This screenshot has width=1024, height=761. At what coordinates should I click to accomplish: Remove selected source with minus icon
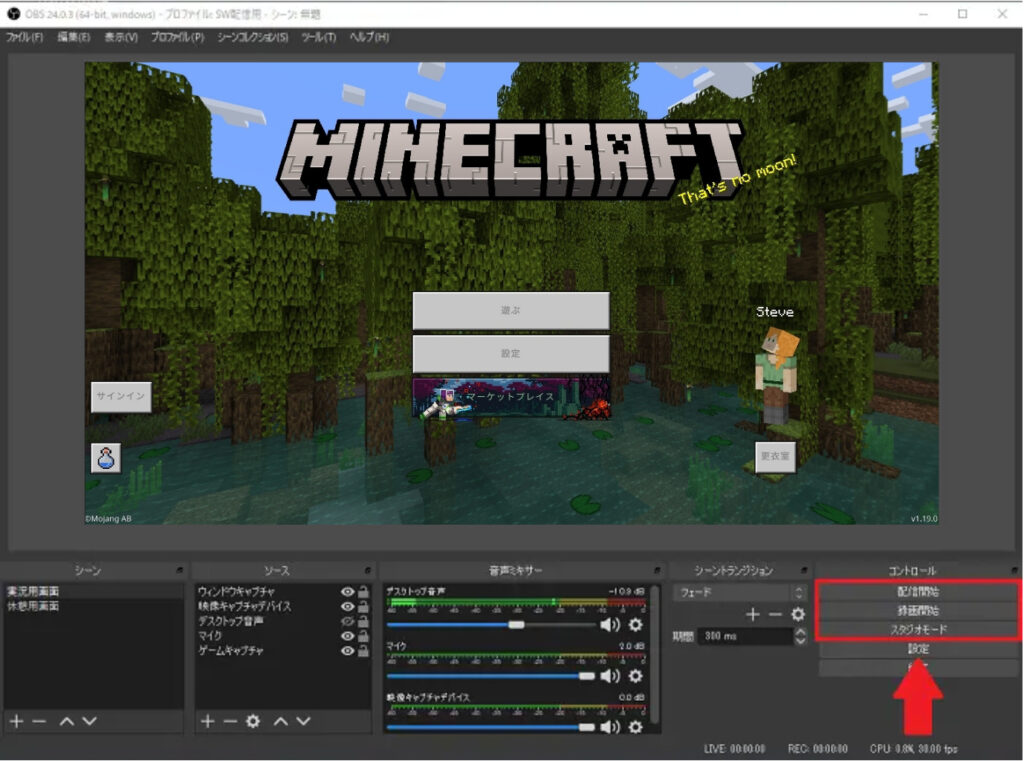coord(230,721)
